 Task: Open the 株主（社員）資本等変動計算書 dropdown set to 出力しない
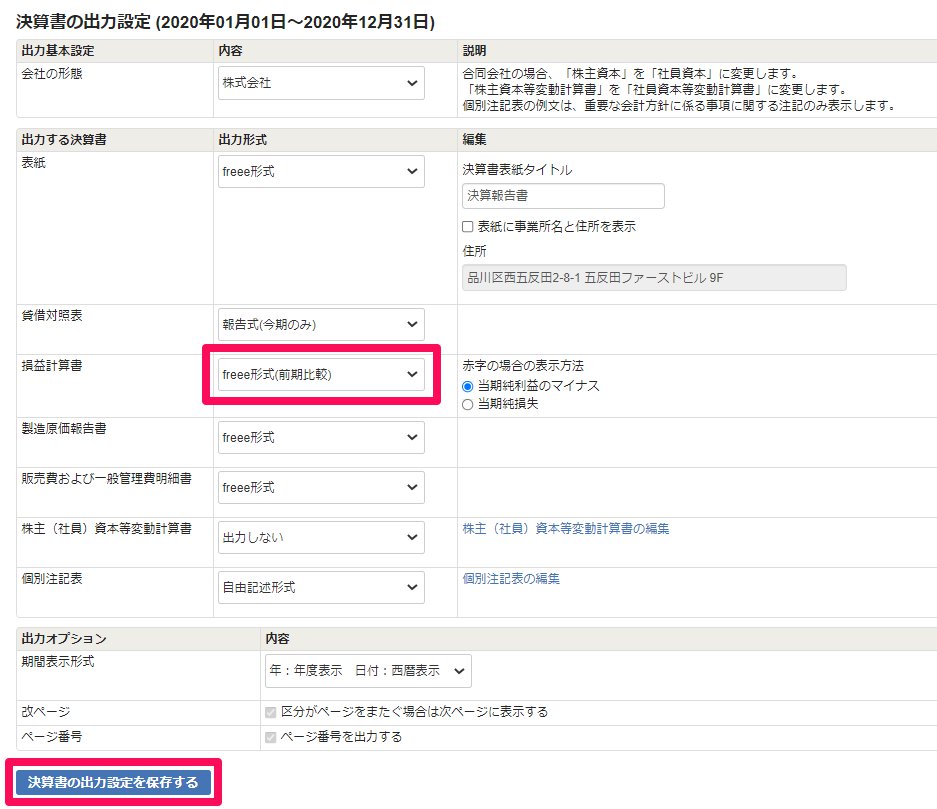[320, 537]
